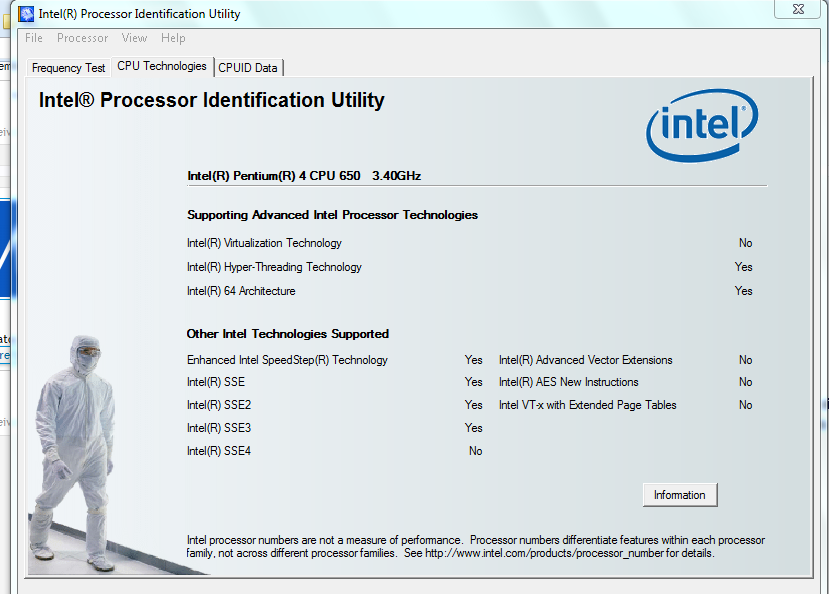Close the Processor Identification Utility window

[x=797, y=9]
